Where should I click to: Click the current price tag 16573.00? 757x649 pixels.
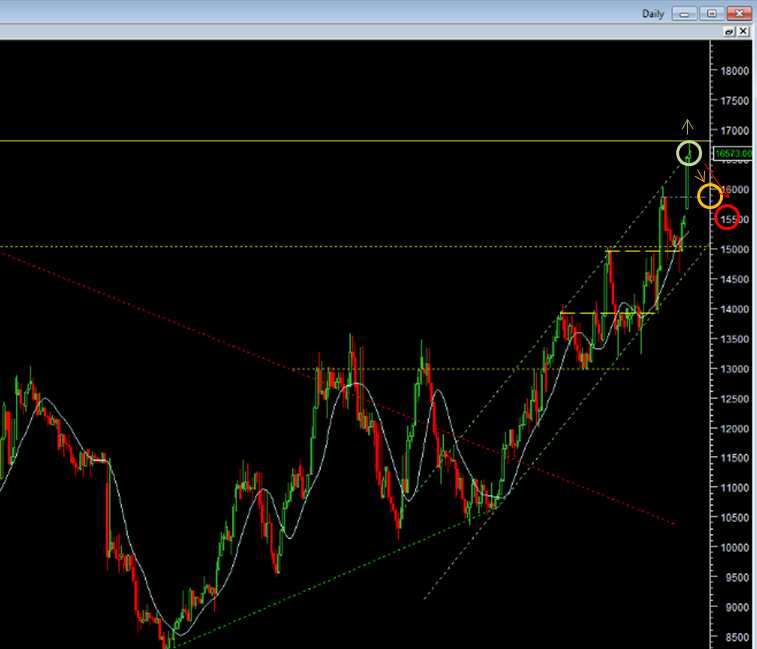[x=733, y=154]
